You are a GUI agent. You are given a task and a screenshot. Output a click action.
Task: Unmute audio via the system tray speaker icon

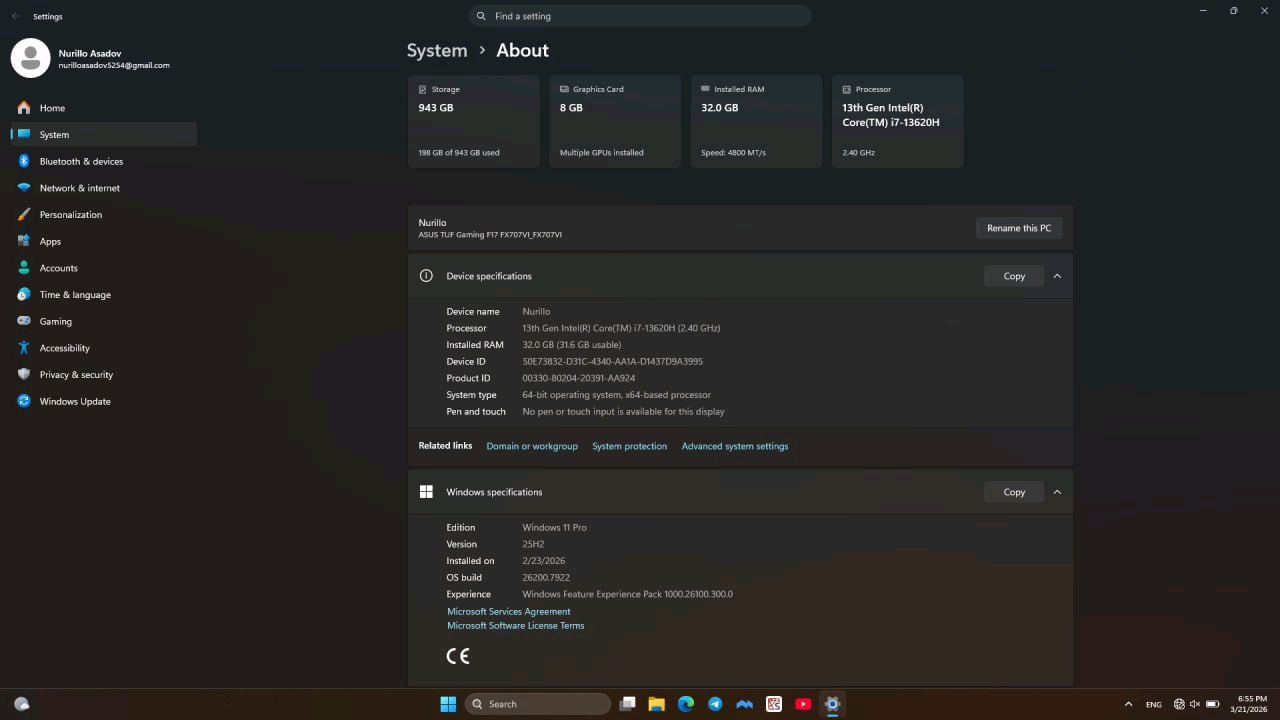pyautogui.click(x=1195, y=703)
